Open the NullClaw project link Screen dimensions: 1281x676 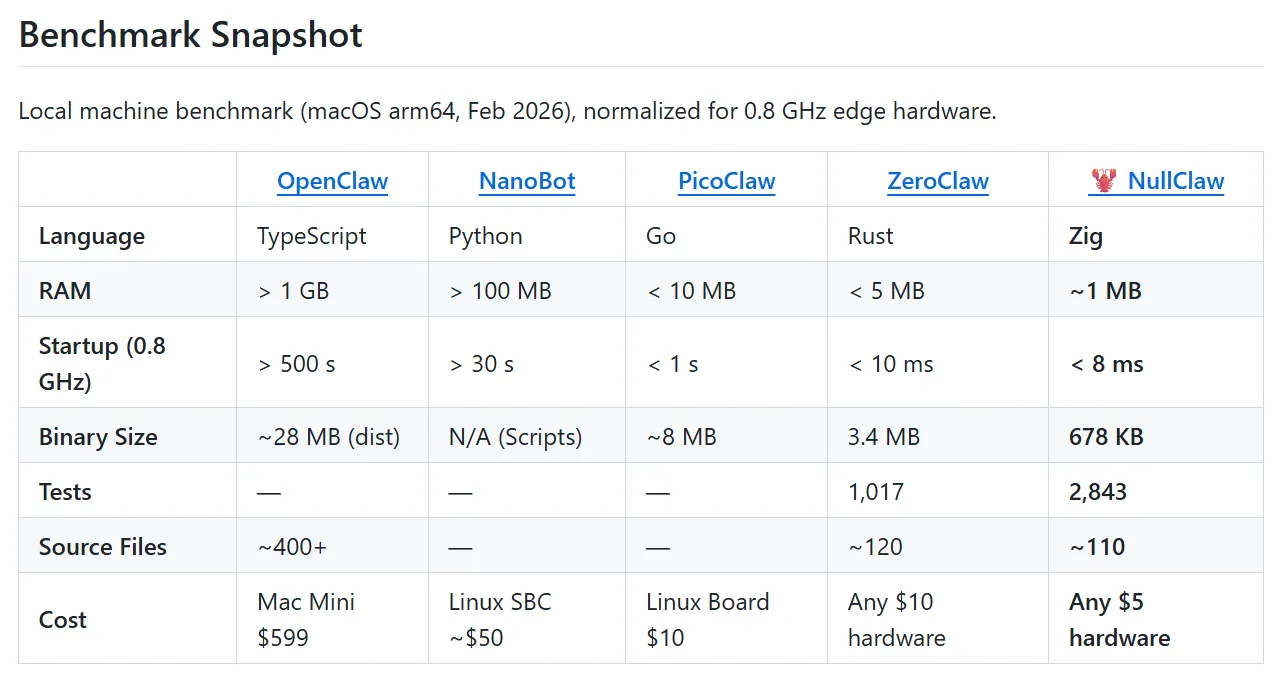[1175, 181]
